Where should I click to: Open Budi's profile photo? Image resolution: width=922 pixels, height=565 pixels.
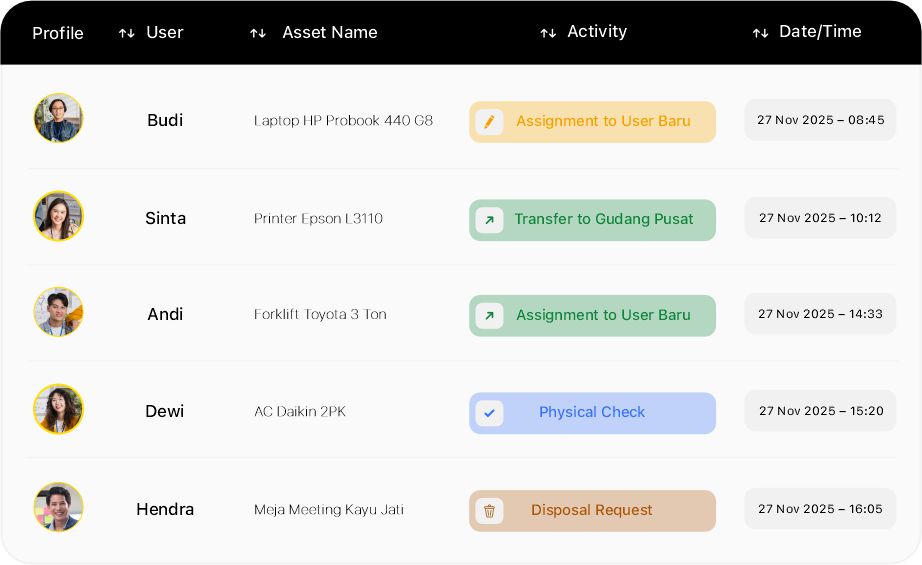(x=58, y=119)
